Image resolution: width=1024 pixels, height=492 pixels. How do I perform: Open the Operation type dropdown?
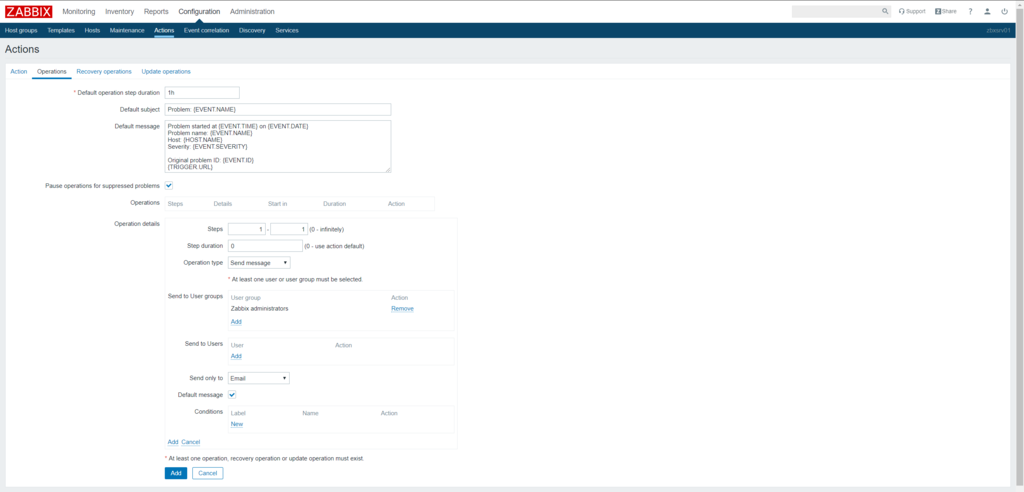click(259, 262)
